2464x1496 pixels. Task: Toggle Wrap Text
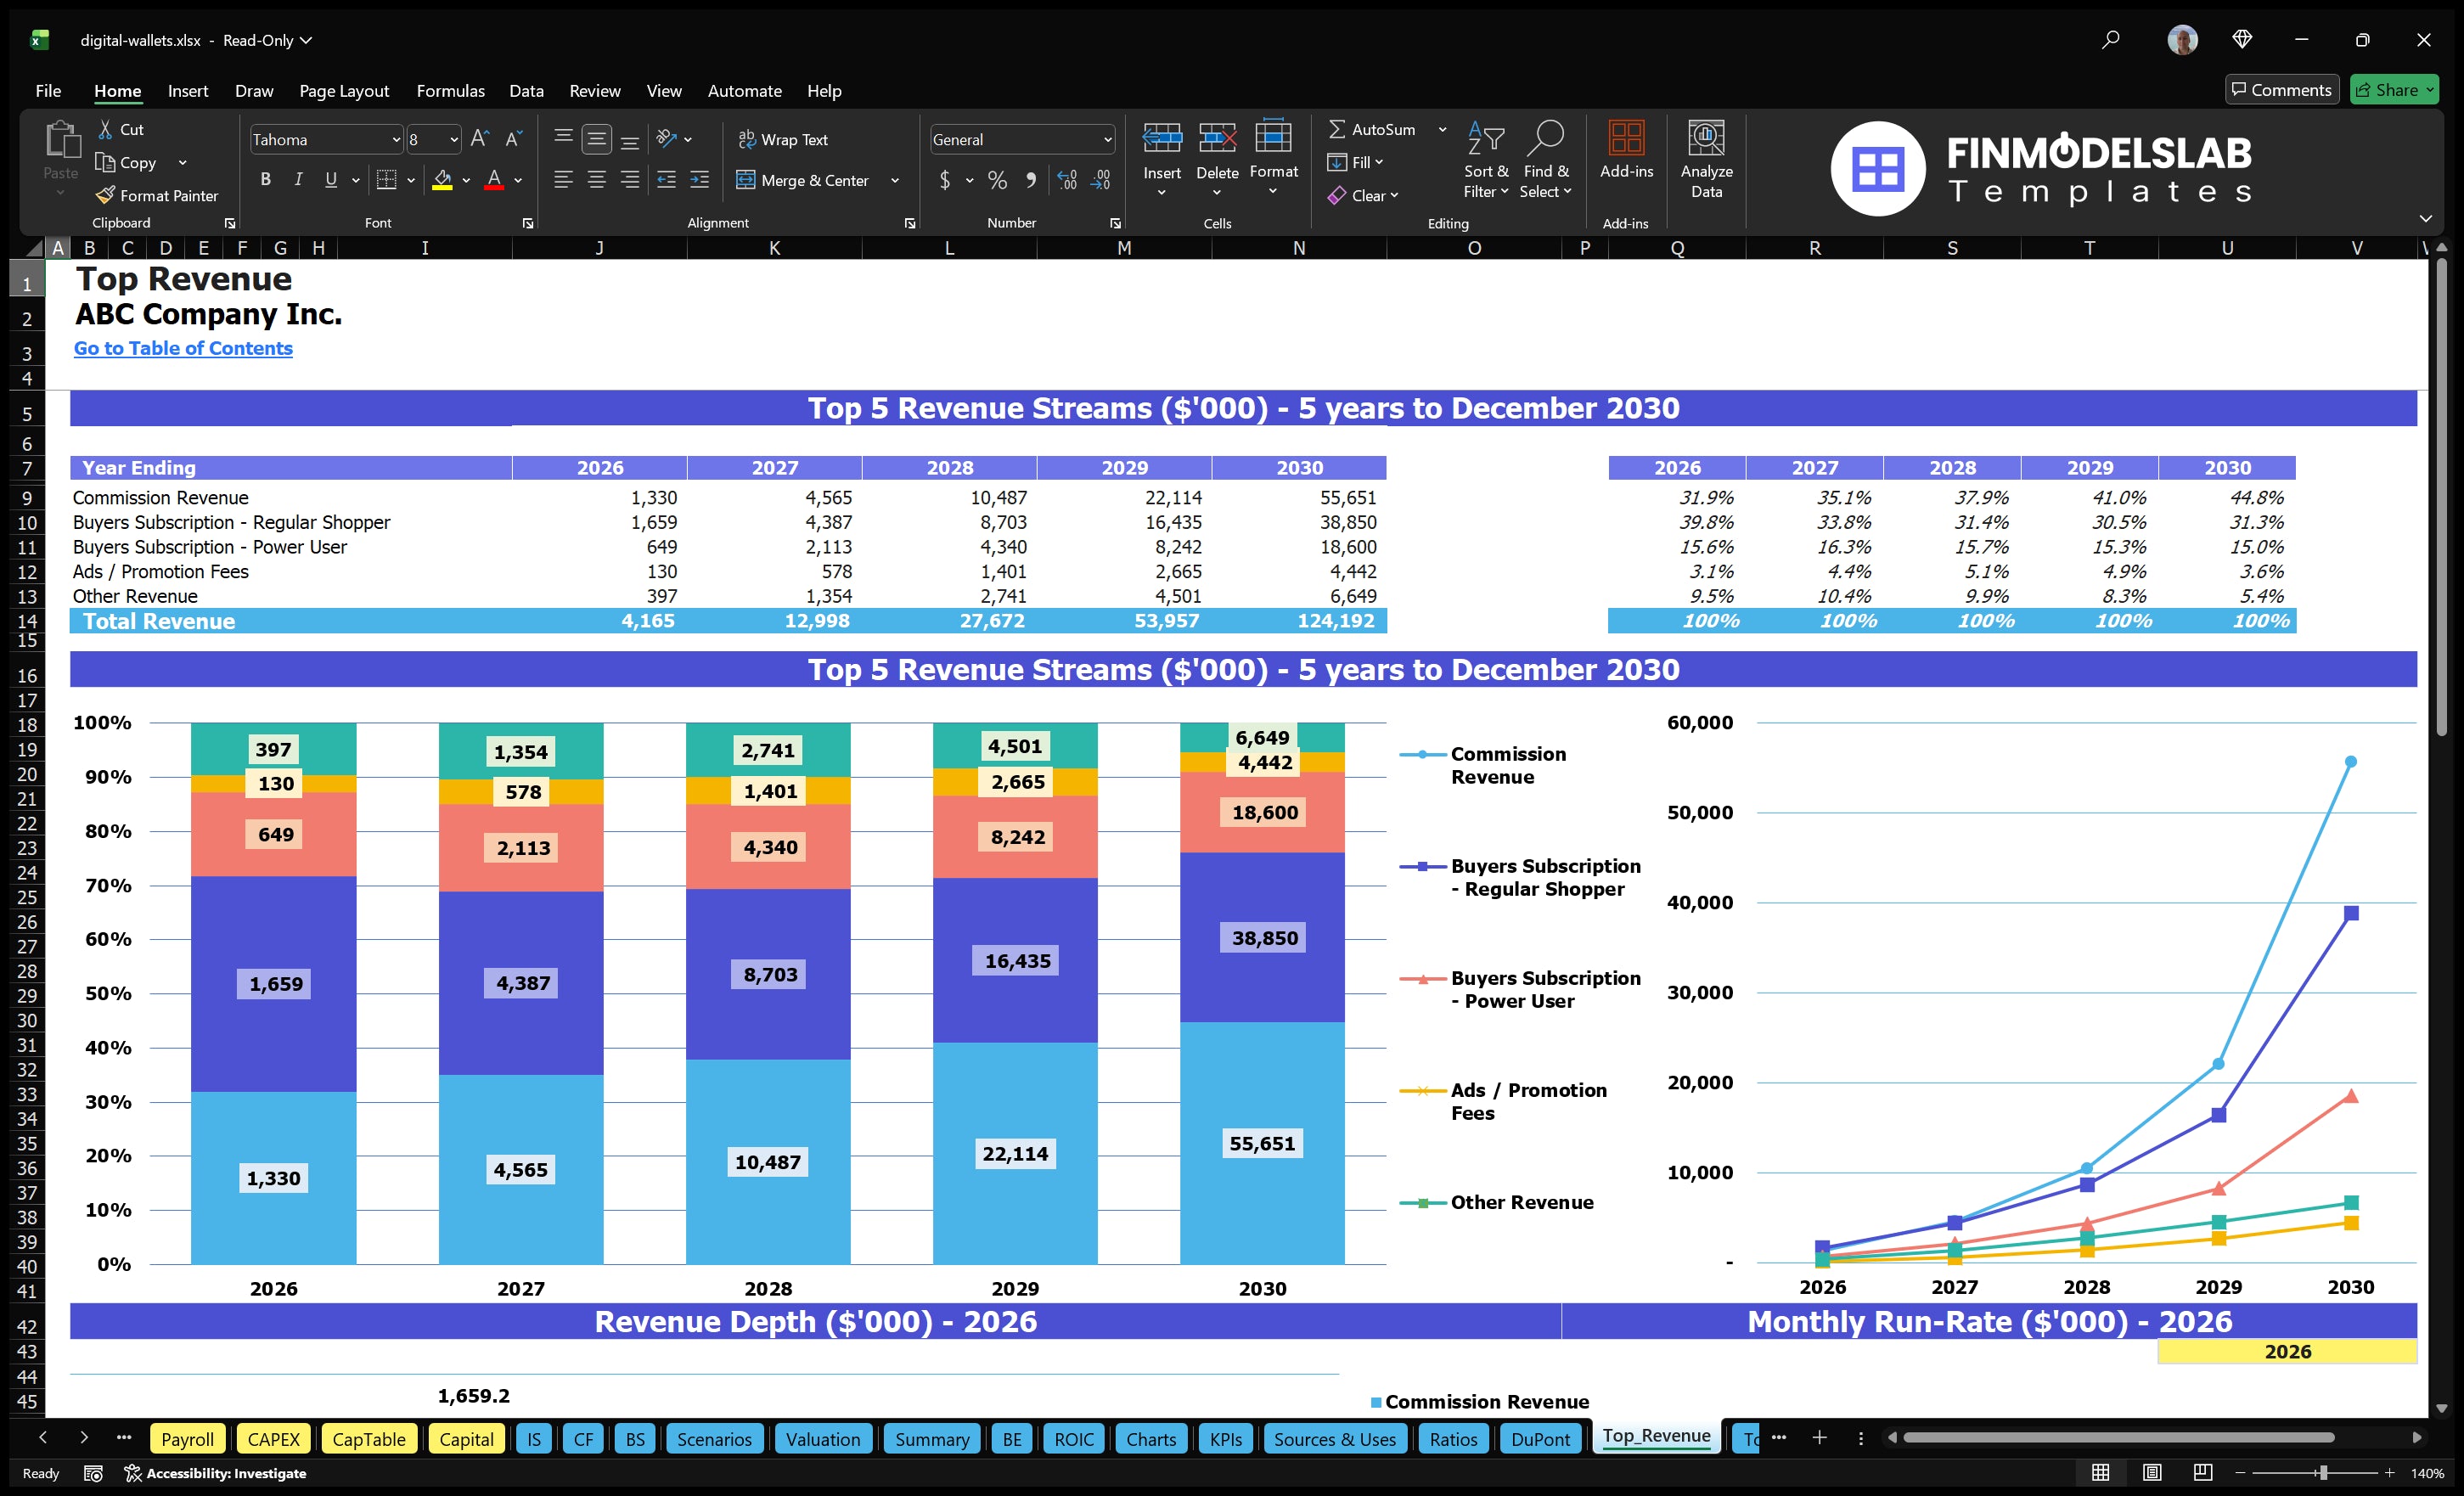[x=784, y=139]
